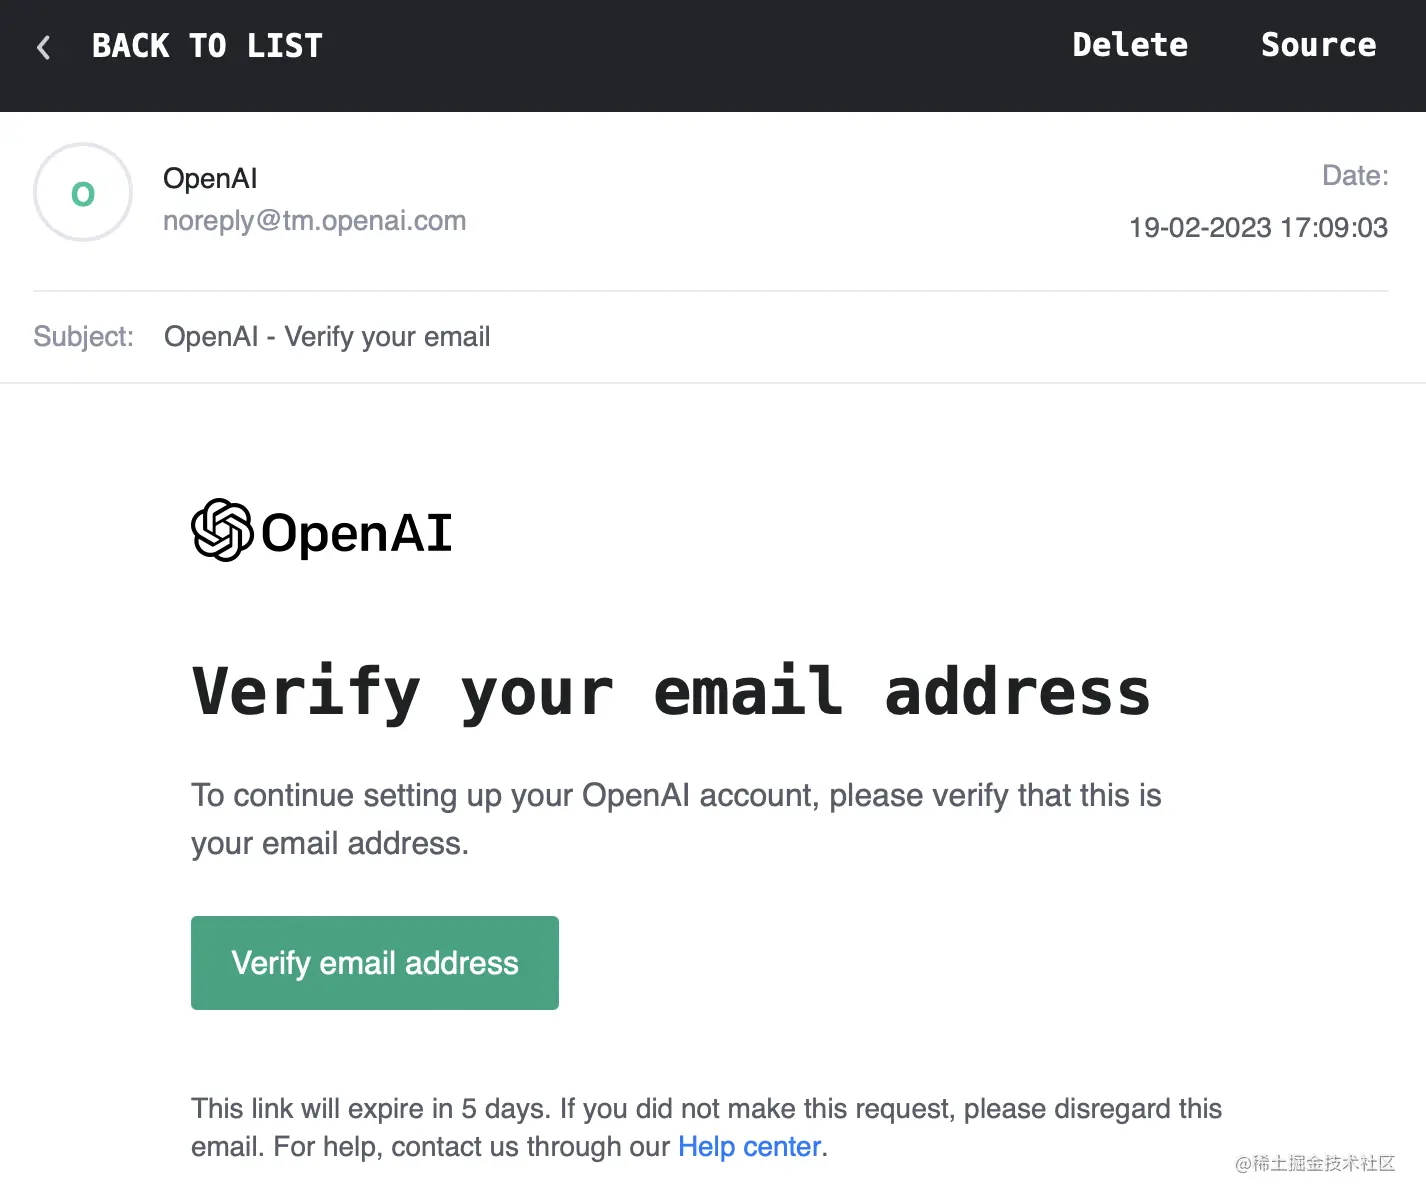
Task: Click the OpenAI knot logo icon
Action: click(x=221, y=530)
